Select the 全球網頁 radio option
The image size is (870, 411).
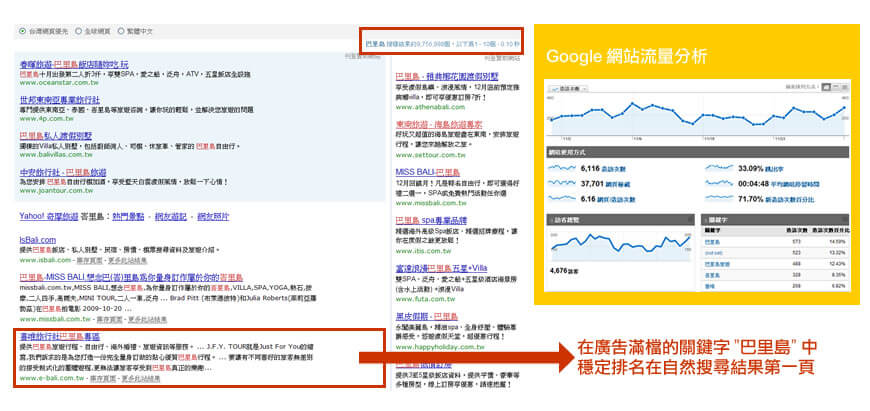click(x=78, y=32)
